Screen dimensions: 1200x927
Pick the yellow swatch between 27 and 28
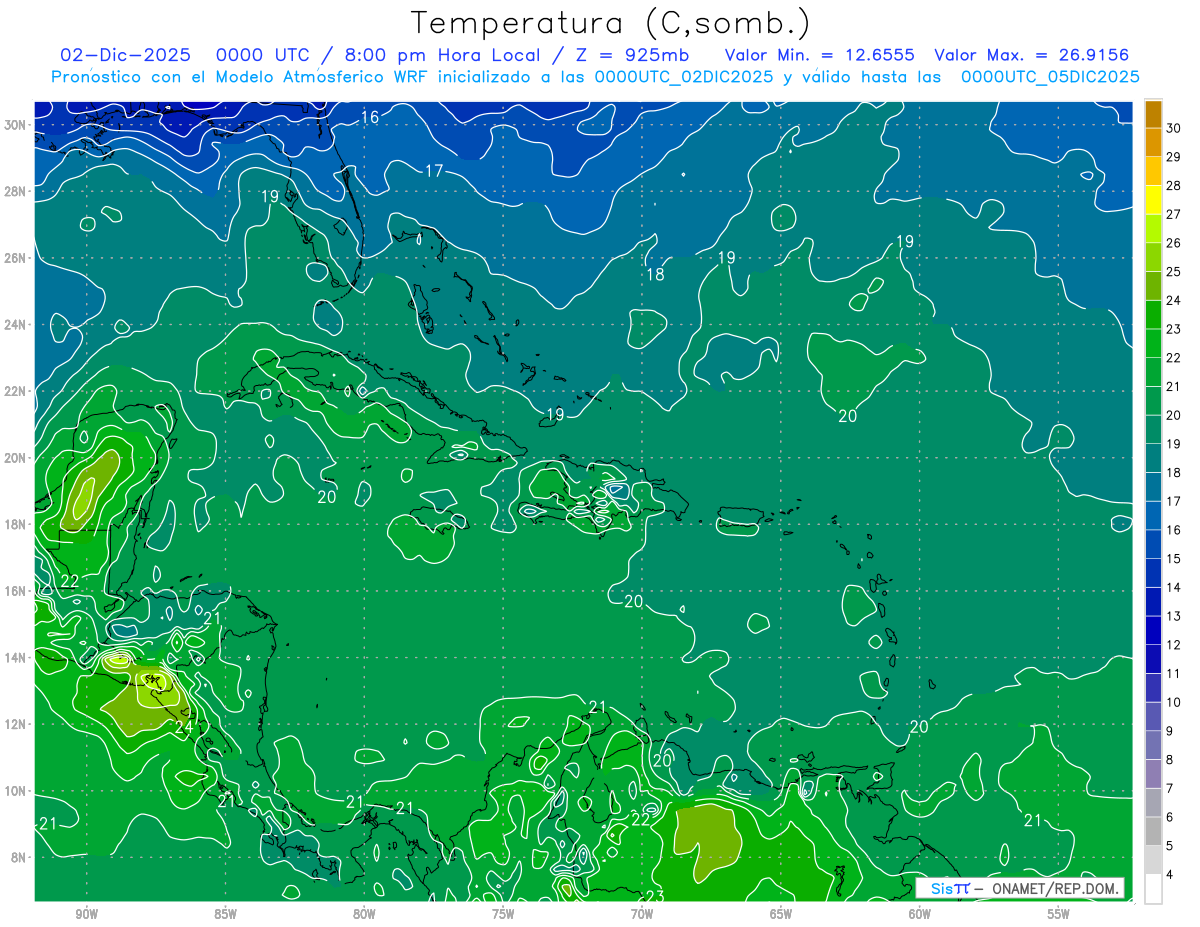[x=1153, y=200]
